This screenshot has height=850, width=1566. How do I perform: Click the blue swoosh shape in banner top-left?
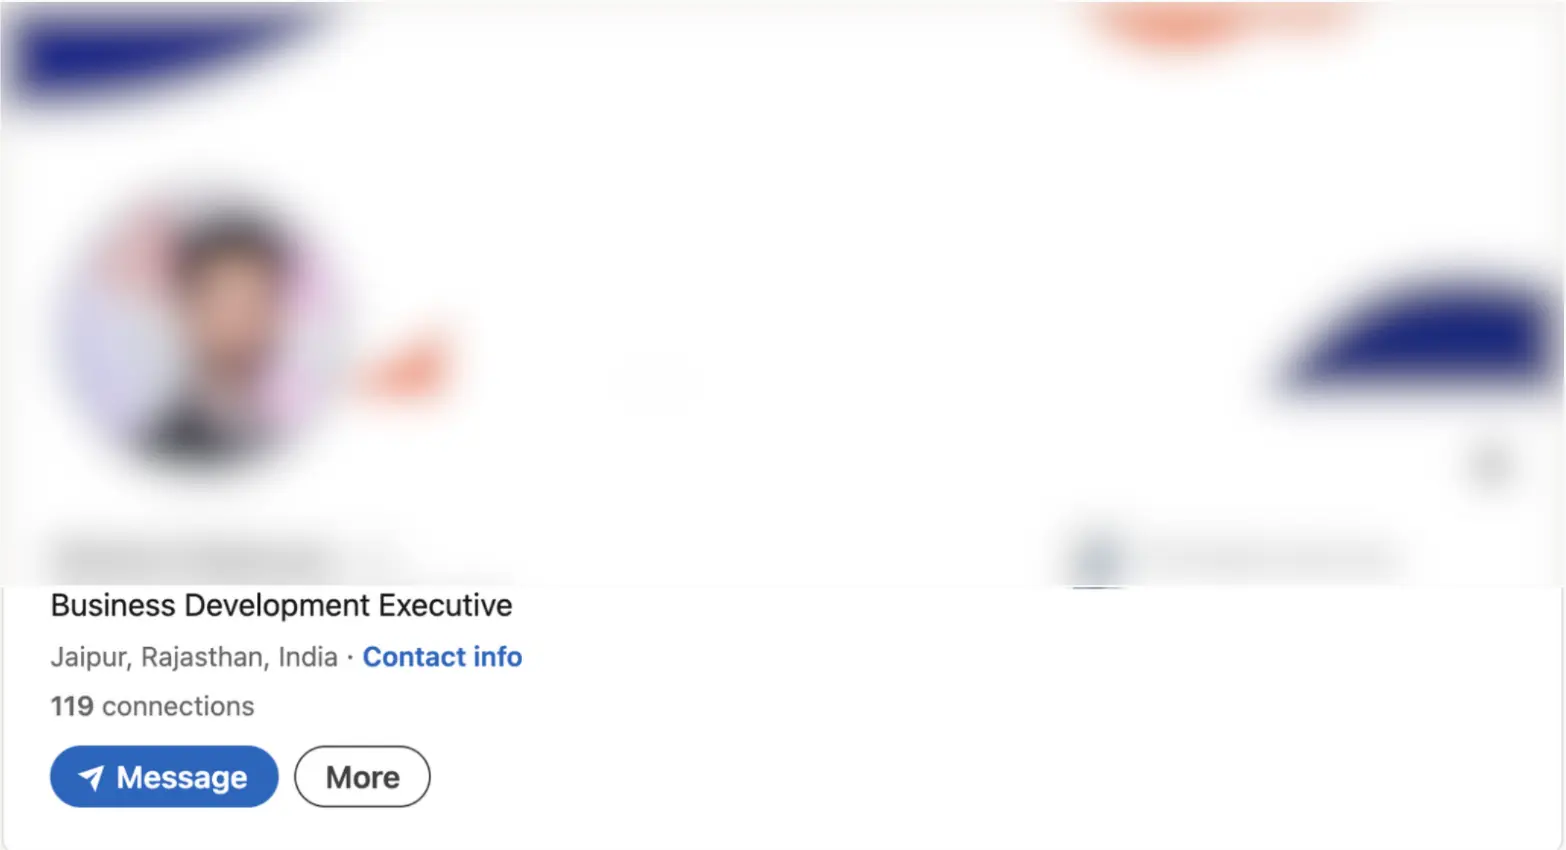tap(150, 55)
